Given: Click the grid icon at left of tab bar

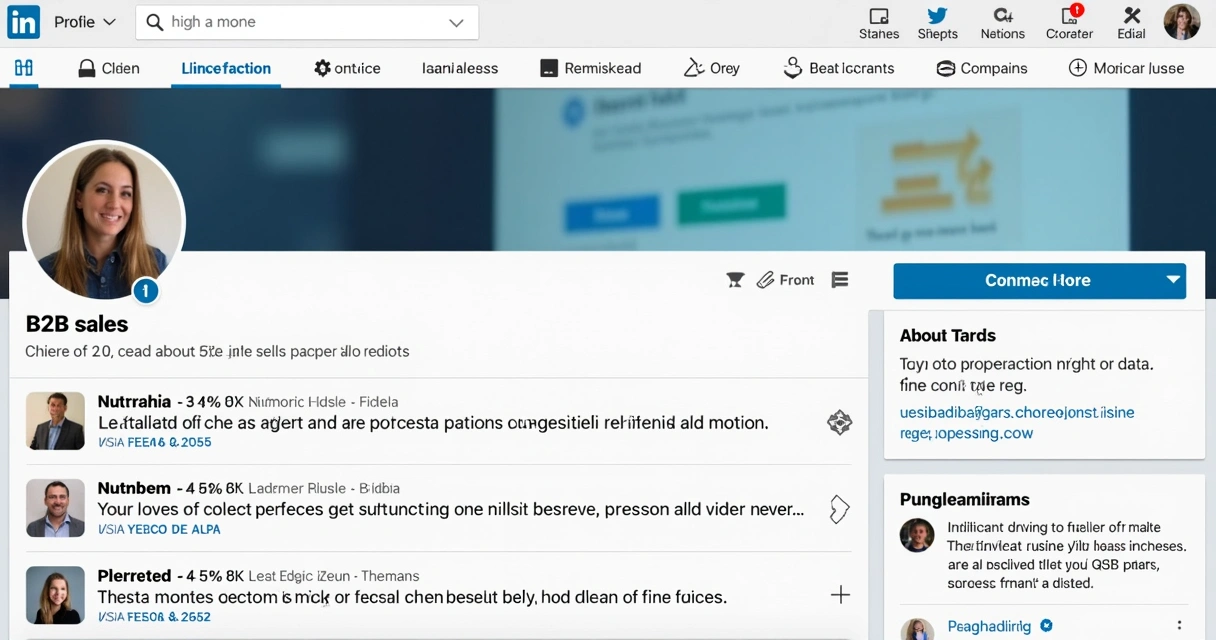Looking at the screenshot, I should (x=24, y=68).
